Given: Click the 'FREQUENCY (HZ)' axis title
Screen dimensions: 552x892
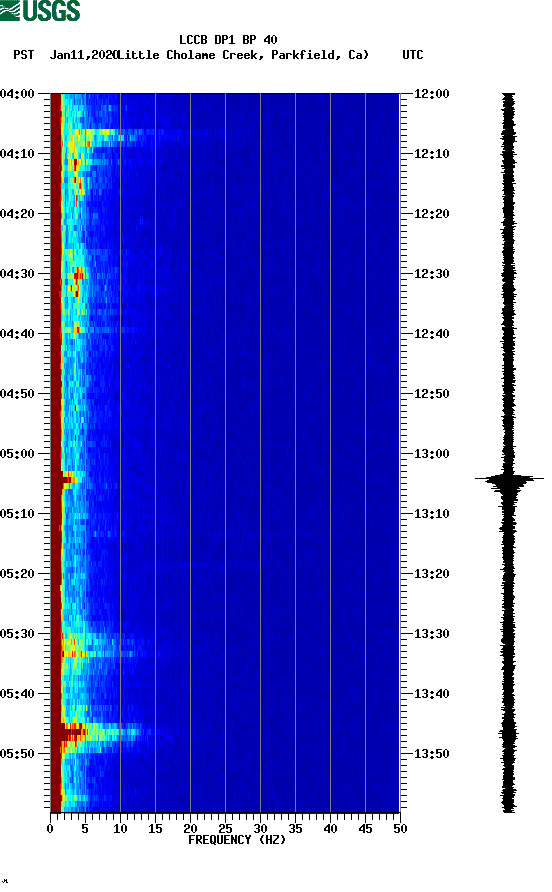Looking at the screenshot, I should pos(237,840).
